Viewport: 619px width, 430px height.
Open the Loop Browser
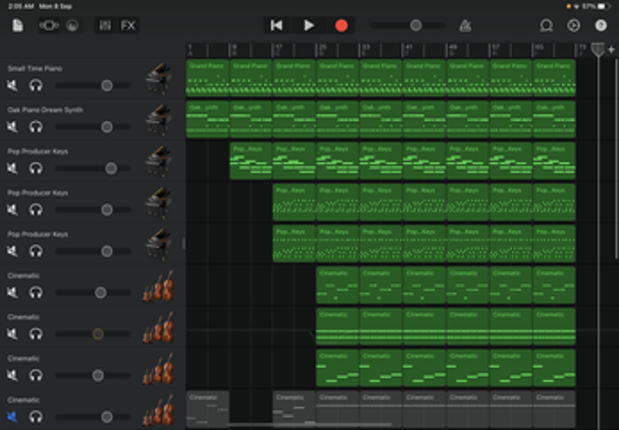(x=546, y=25)
